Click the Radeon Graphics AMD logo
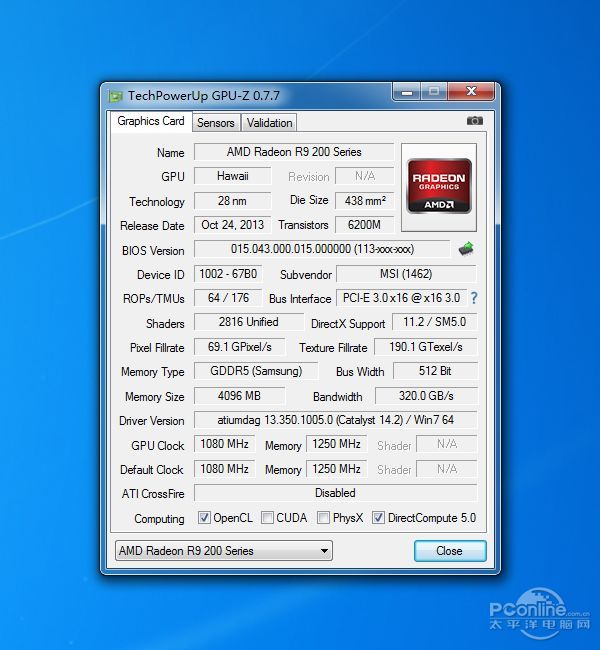The image size is (600, 650). tap(439, 187)
